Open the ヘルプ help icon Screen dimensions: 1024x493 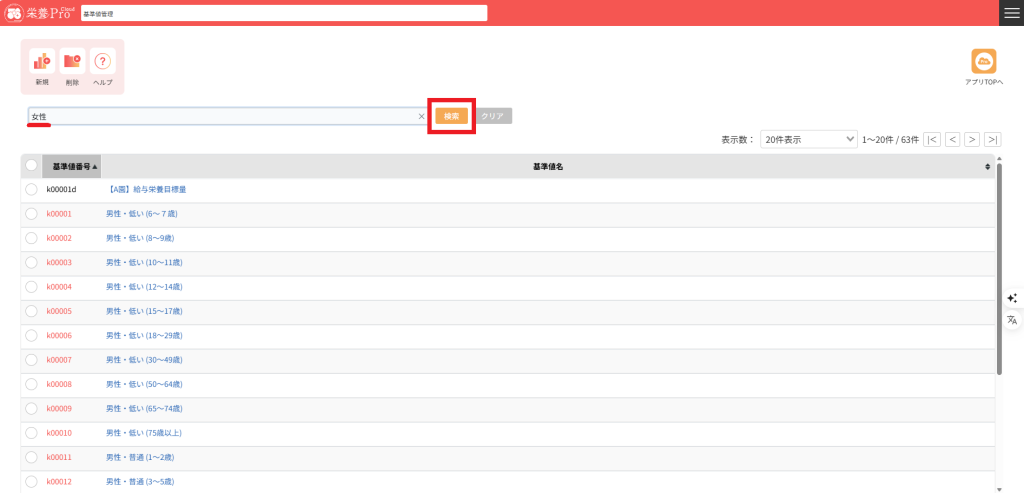(x=103, y=62)
